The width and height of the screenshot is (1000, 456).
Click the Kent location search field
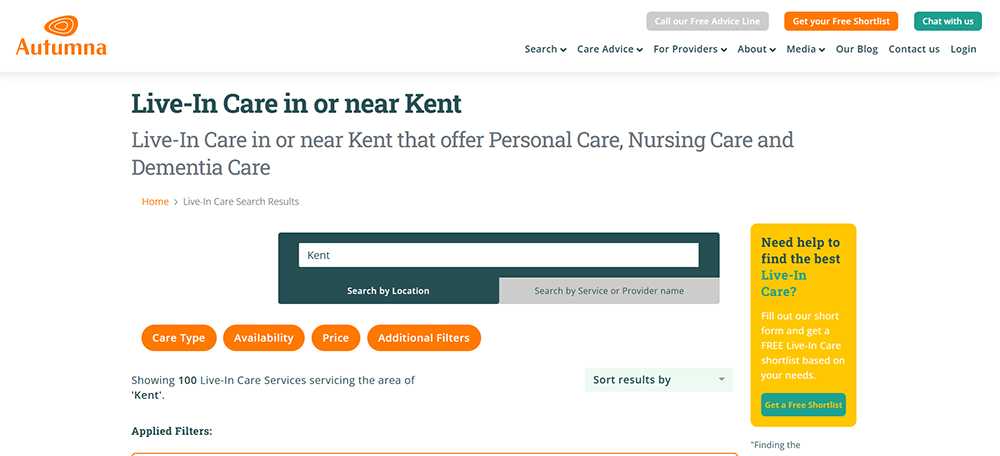[x=498, y=255]
